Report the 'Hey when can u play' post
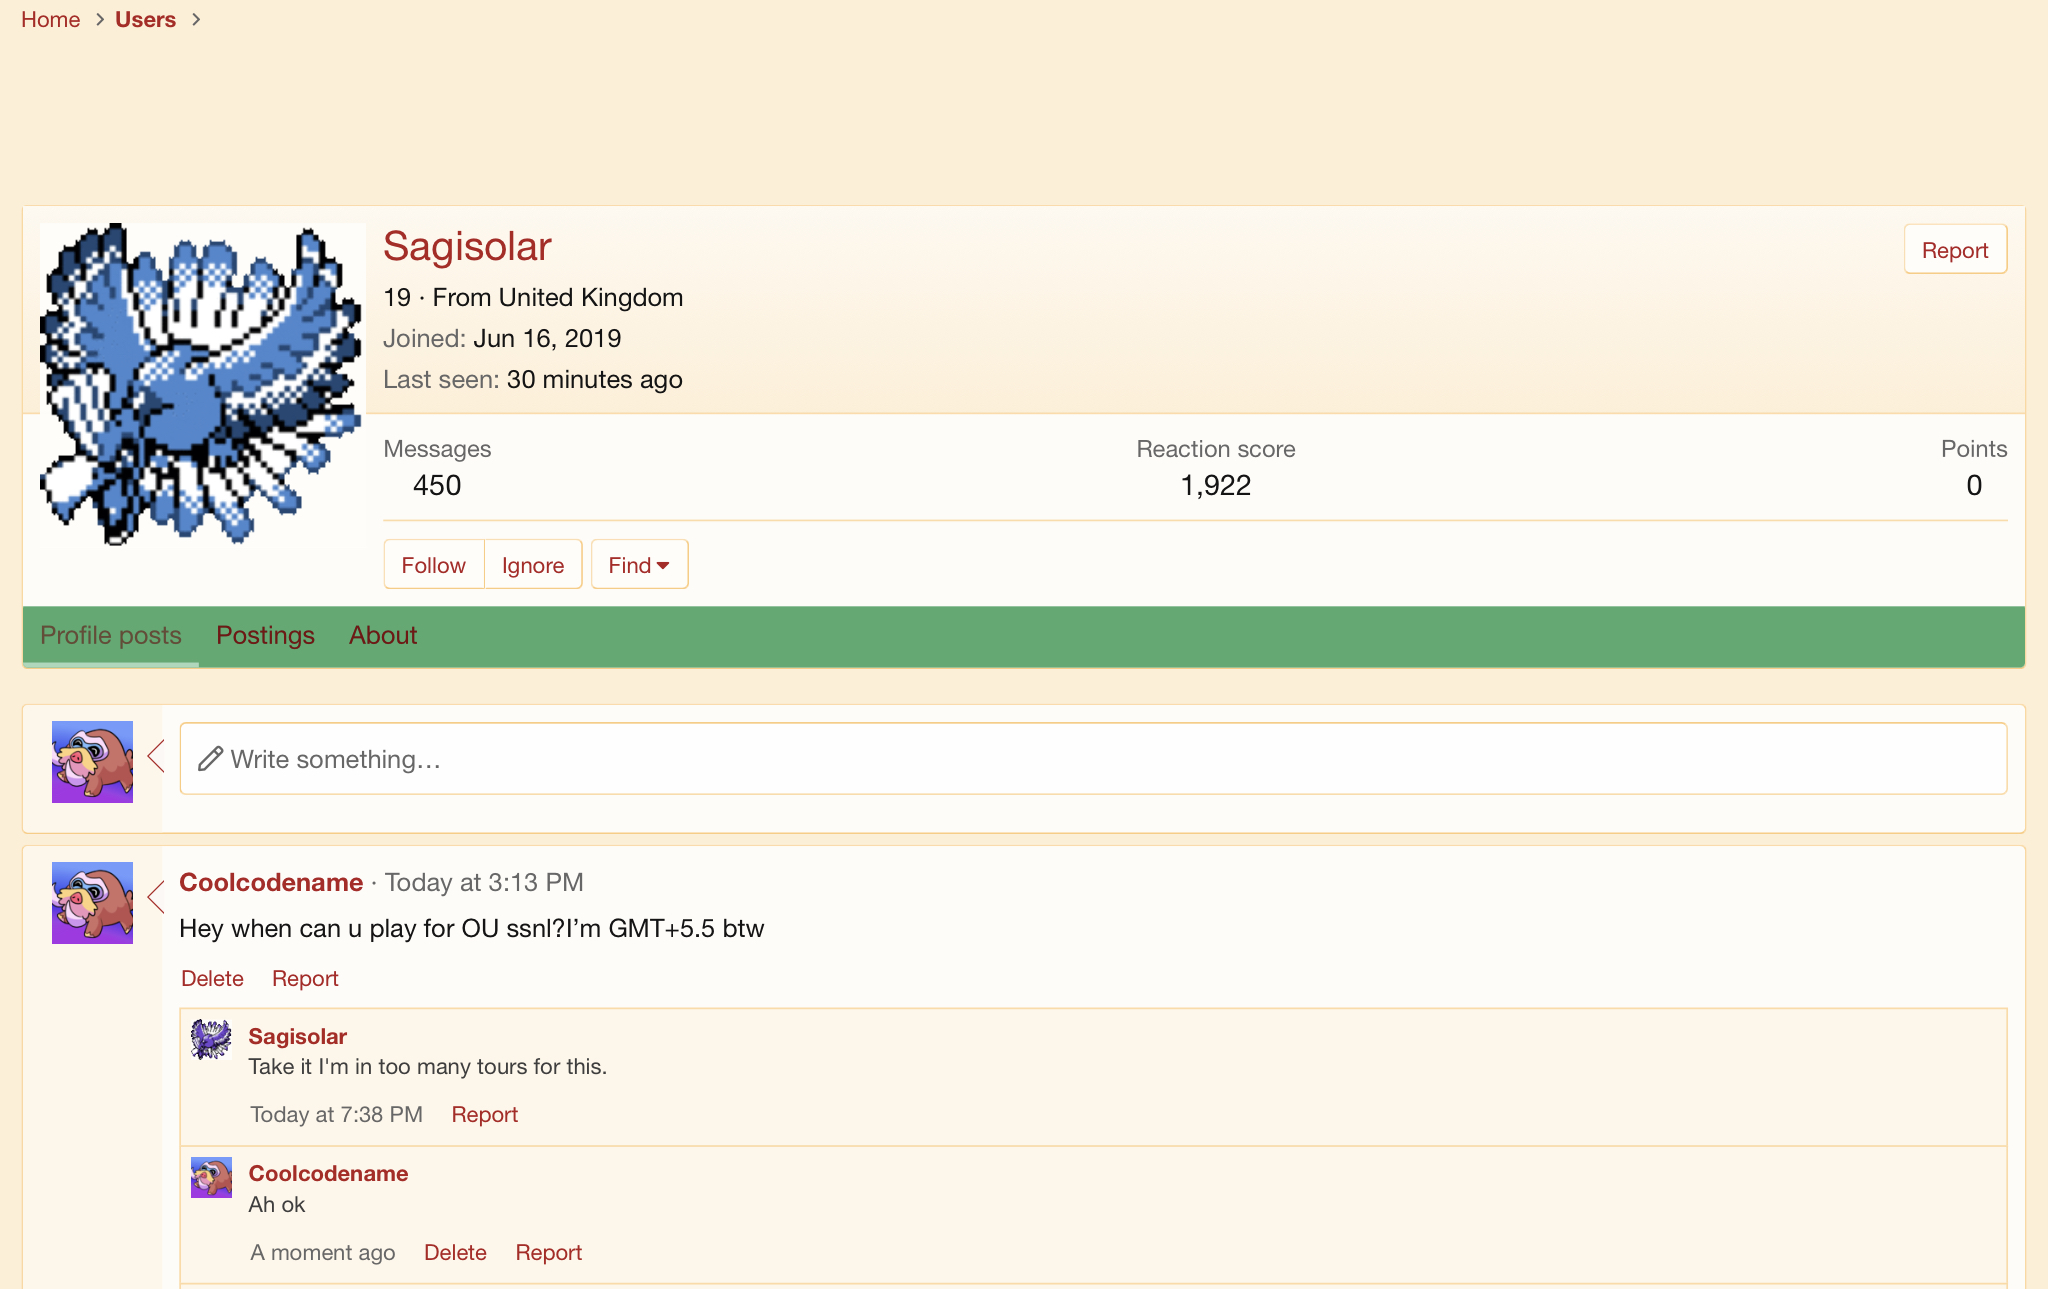This screenshot has height=1289, width=2048. click(x=305, y=978)
